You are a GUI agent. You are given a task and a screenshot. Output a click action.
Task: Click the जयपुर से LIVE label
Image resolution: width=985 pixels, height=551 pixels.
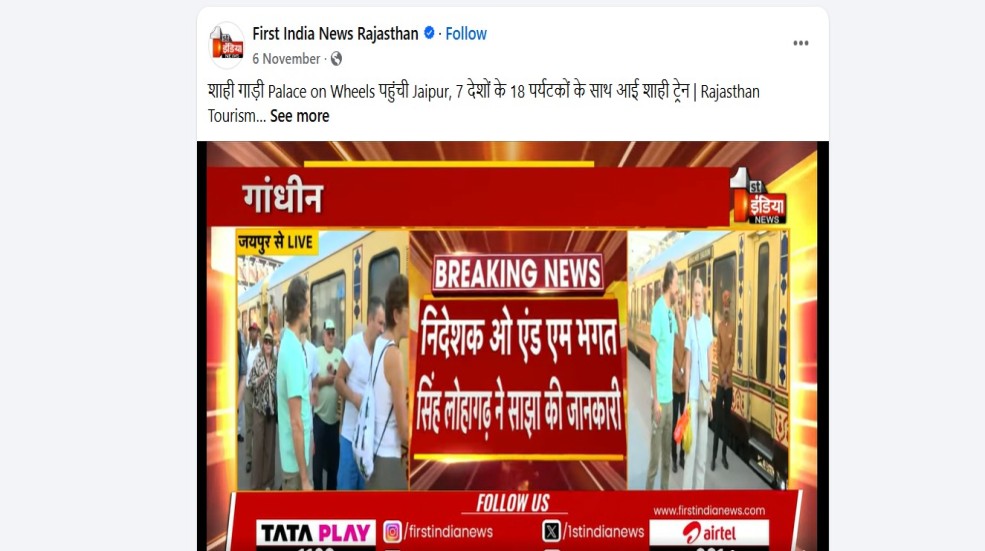tap(277, 242)
